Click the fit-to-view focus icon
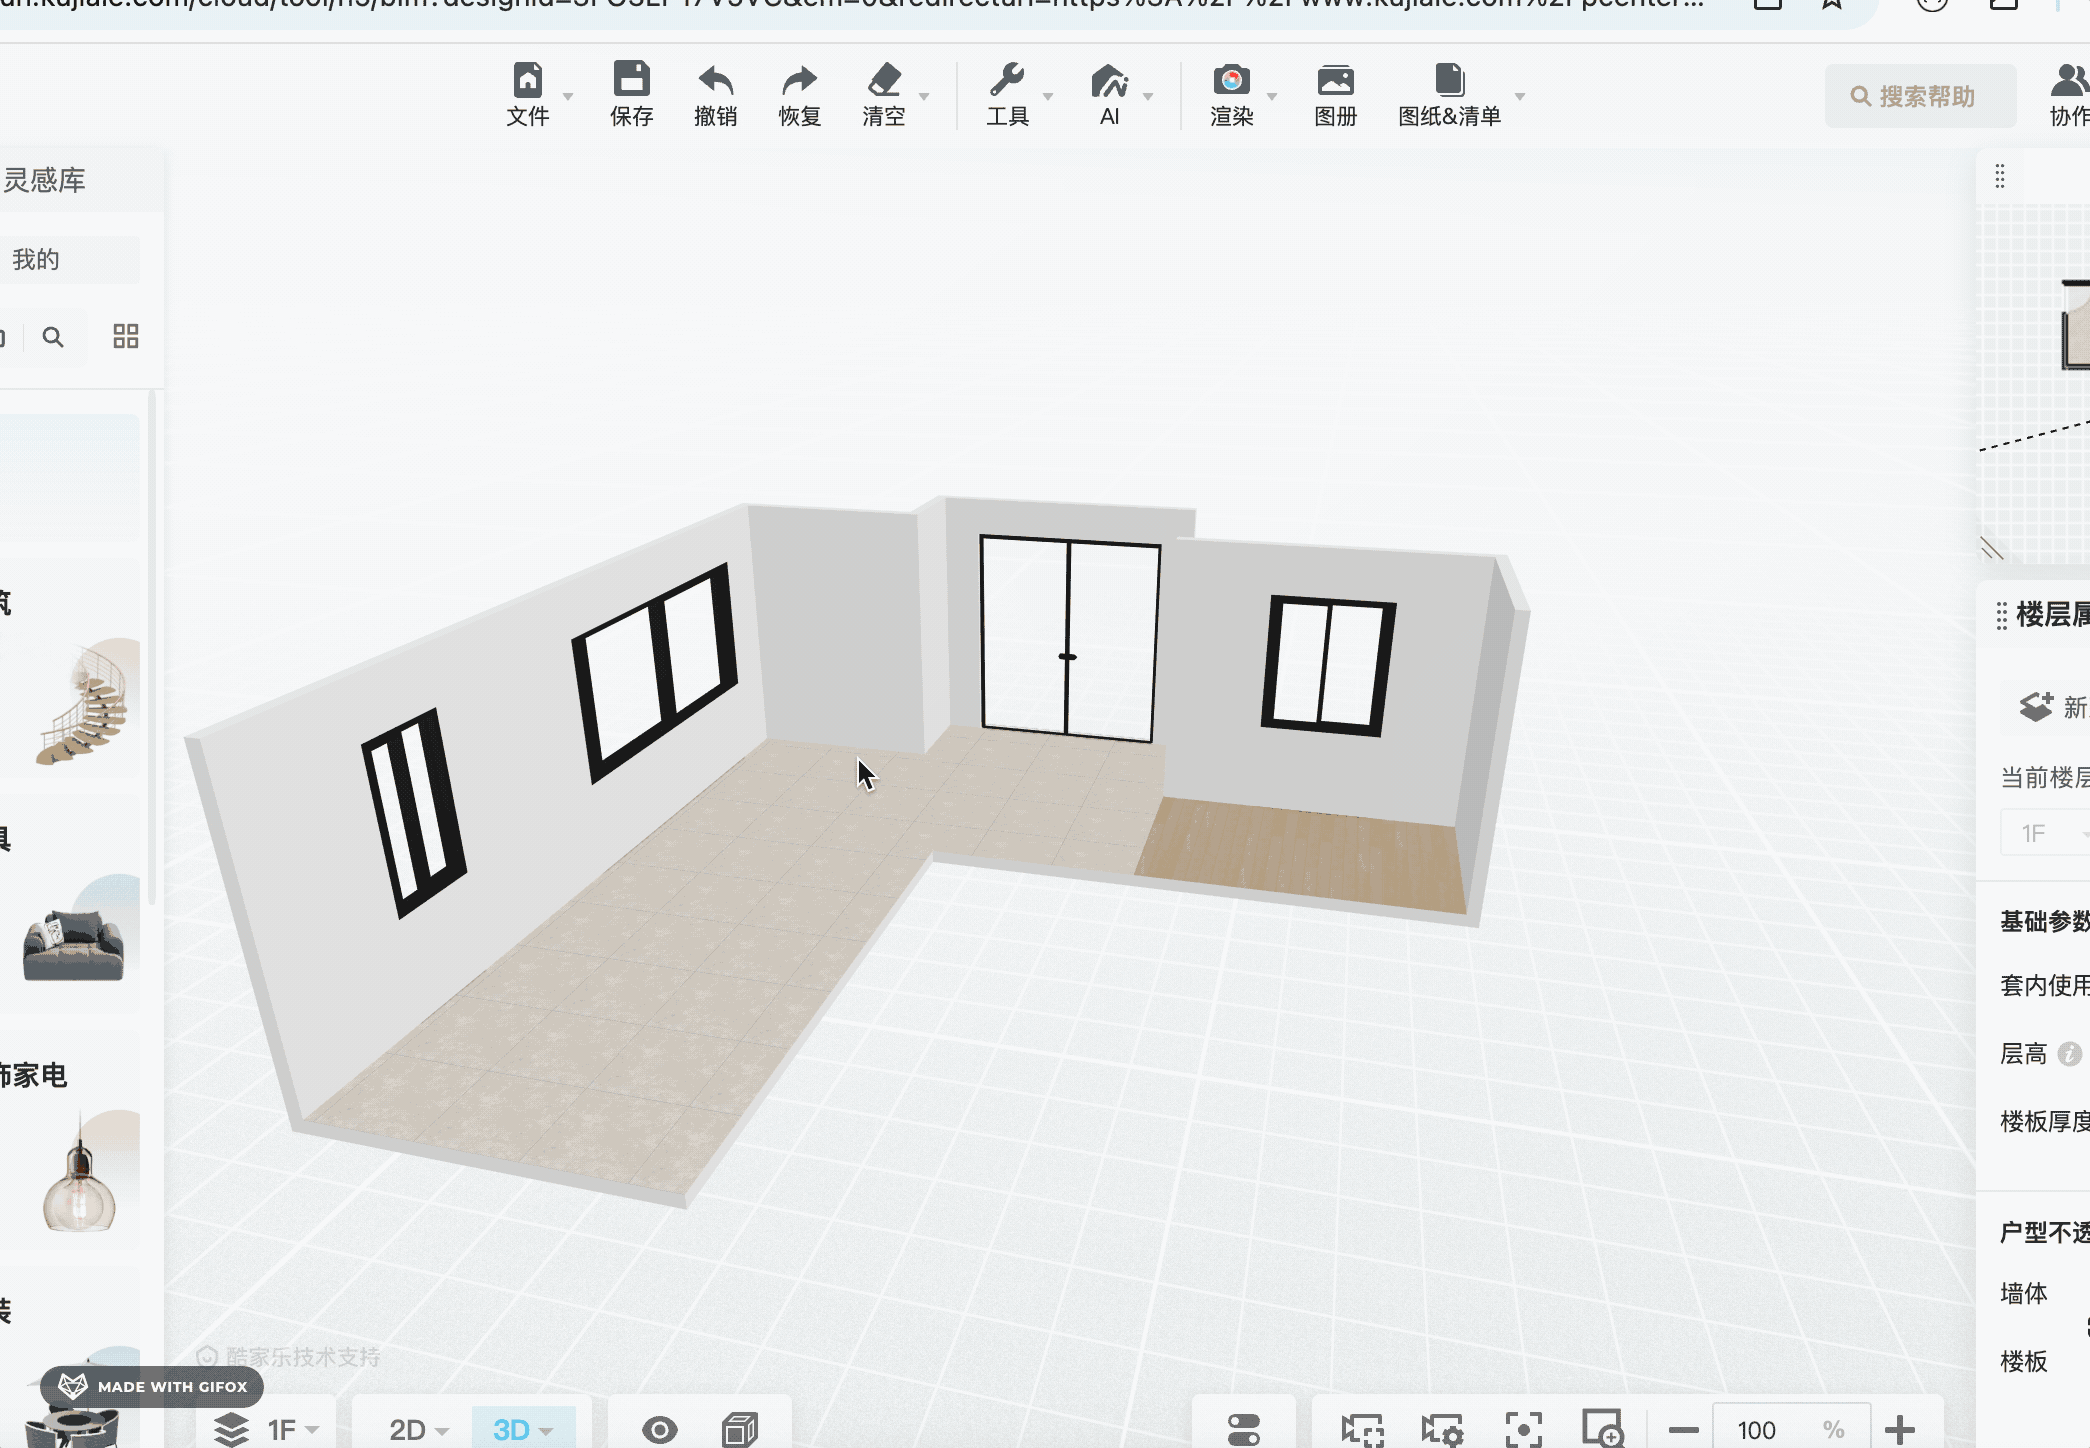The width and height of the screenshot is (2090, 1448). [1523, 1430]
